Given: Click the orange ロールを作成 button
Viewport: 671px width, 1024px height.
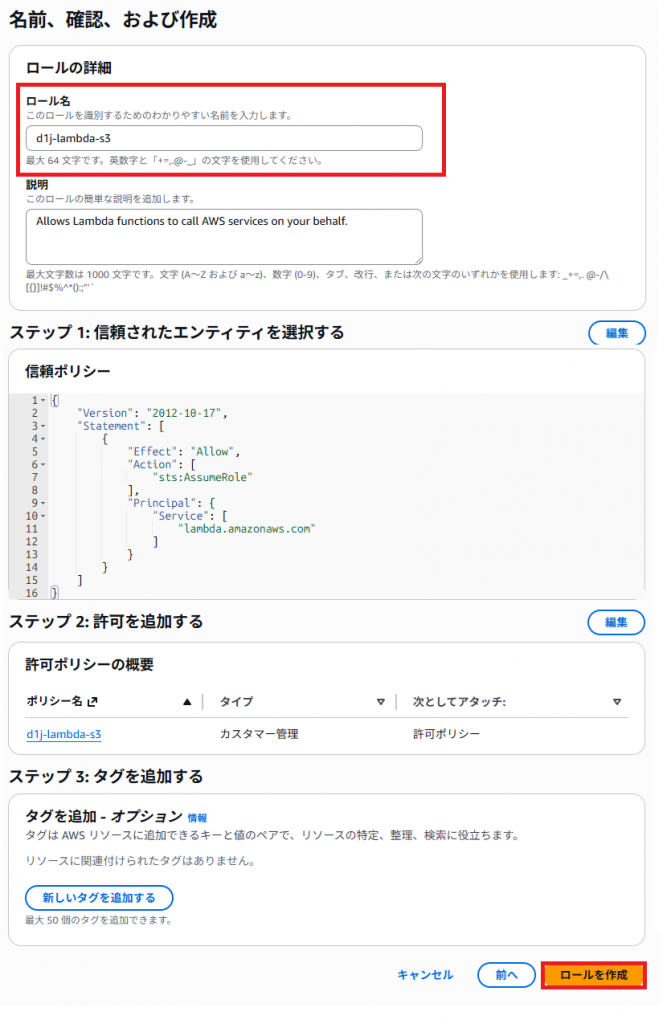Looking at the screenshot, I should point(593,975).
